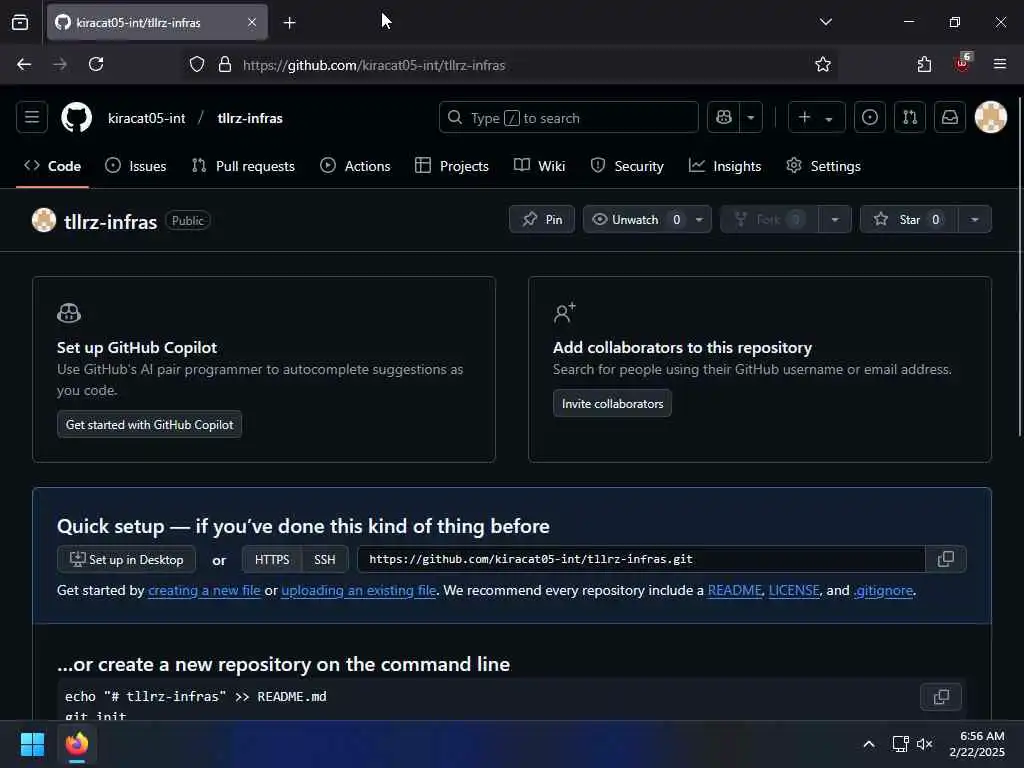Expand the Copilot dropdown arrow in header
This screenshot has height=768, width=1024.
pyautogui.click(x=751, y=118)
